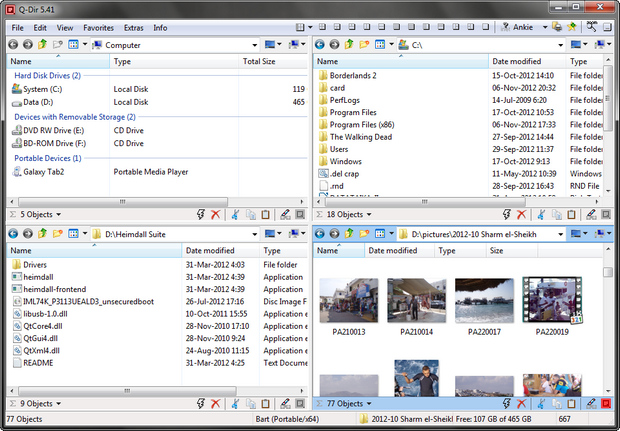Select the README file
The height and width of the screenshot is (431, 620).
point(33,363)
